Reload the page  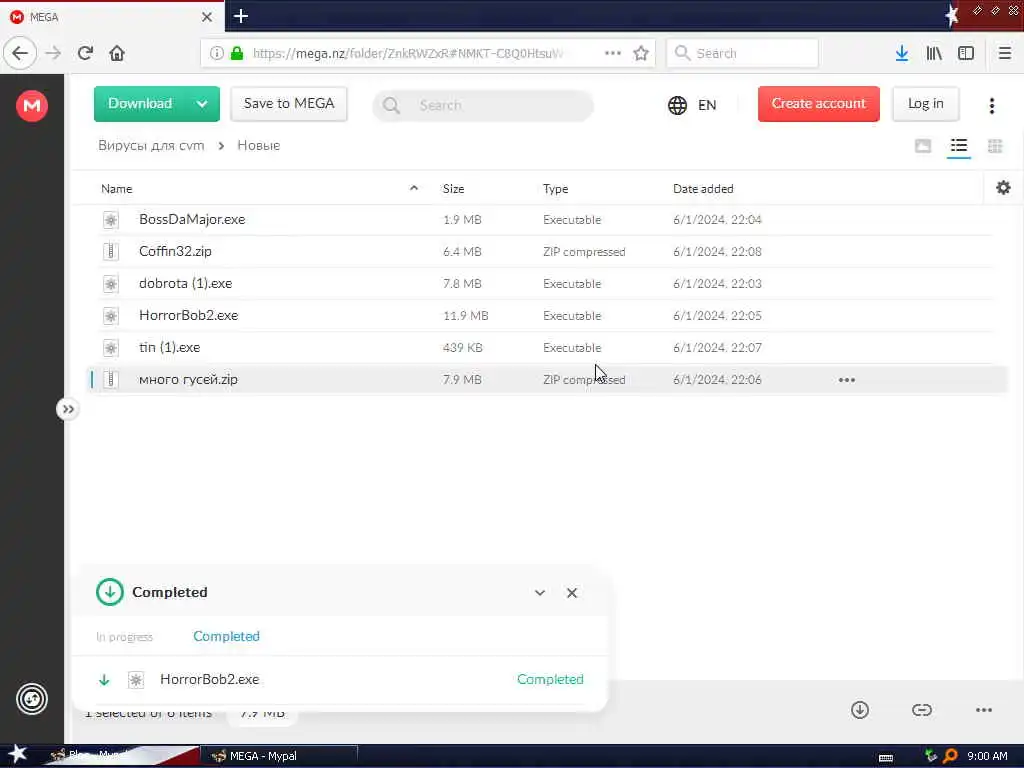coord(86,53)
